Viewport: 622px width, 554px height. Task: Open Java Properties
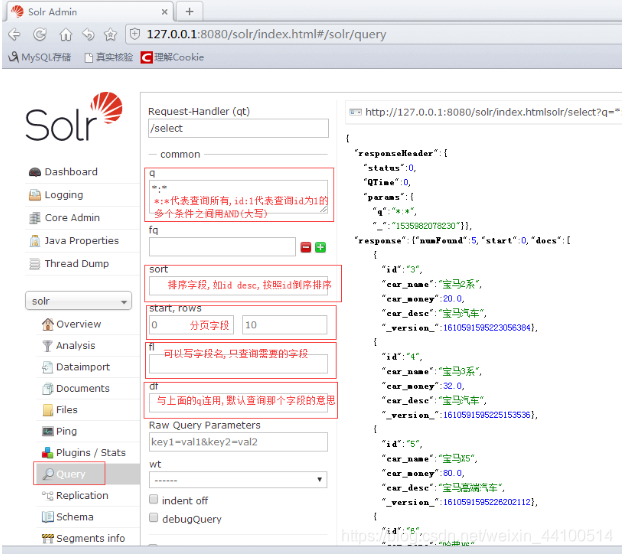[x=82, y=241]
